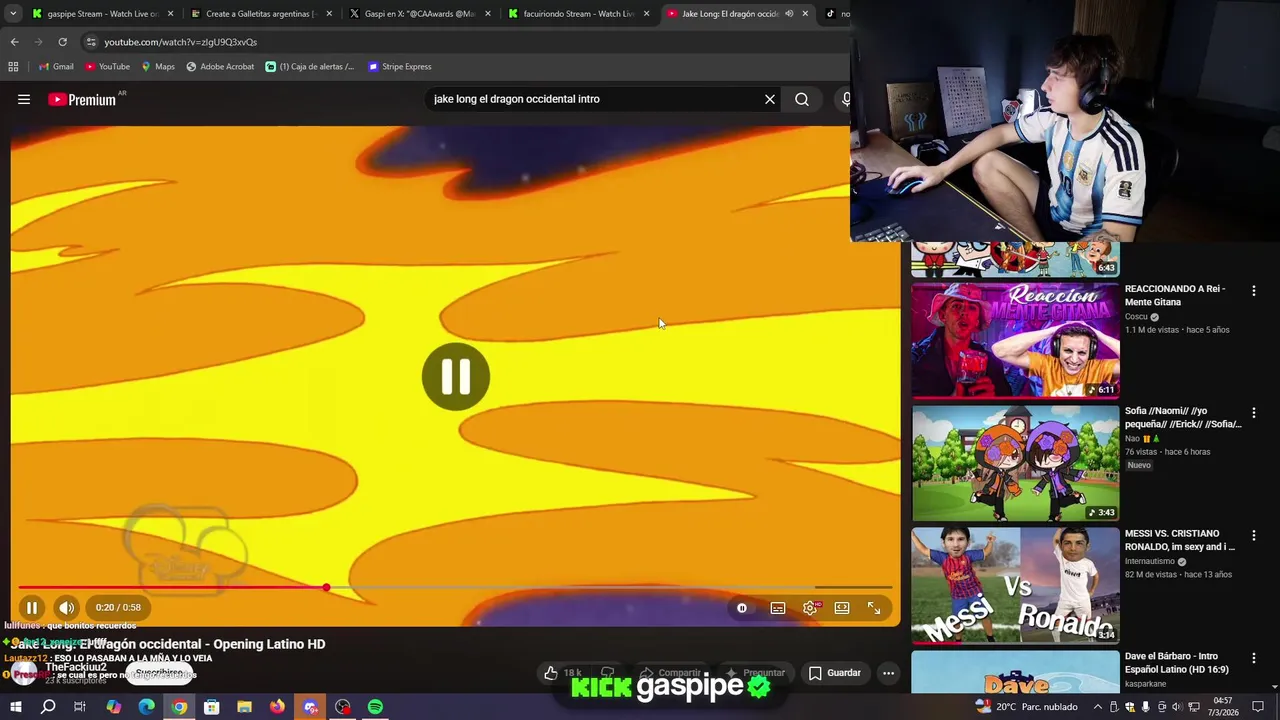Open Chrome tab search dropdown arrow
This screenshot has height=720, width=1280.
point(13,14)
